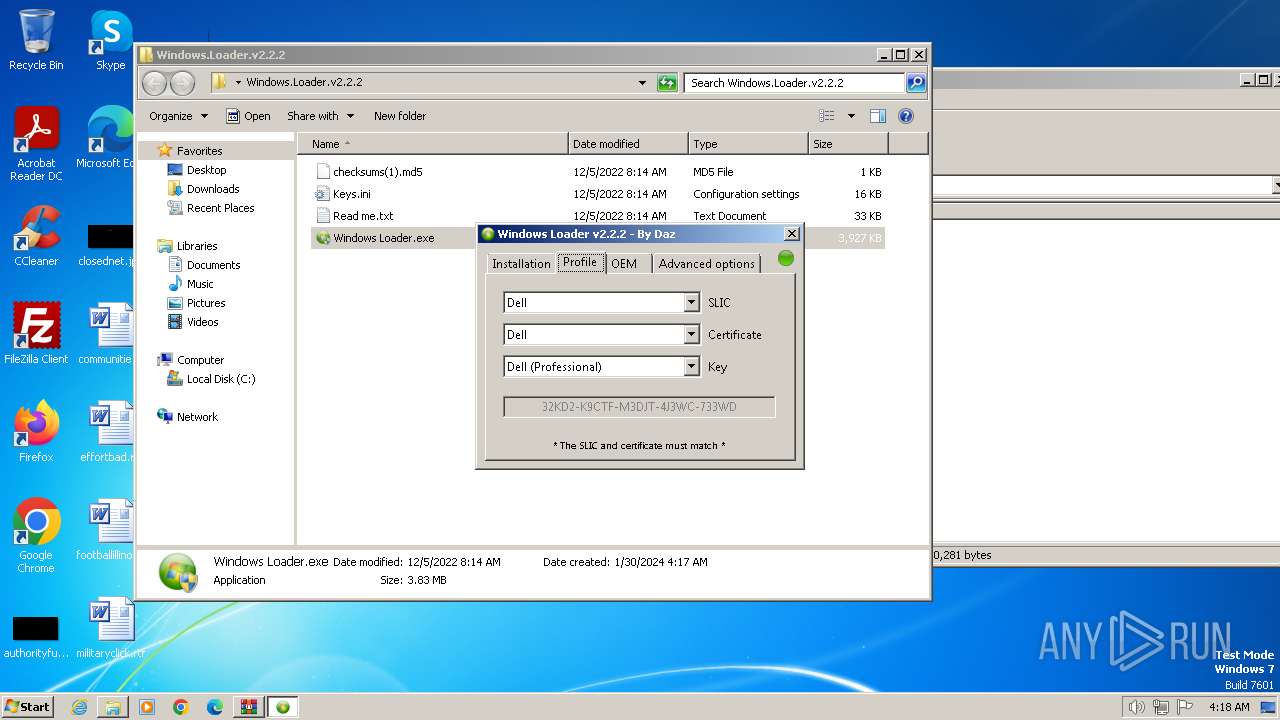Click the Explorer forward navigation arrow

tap(182, 83)
